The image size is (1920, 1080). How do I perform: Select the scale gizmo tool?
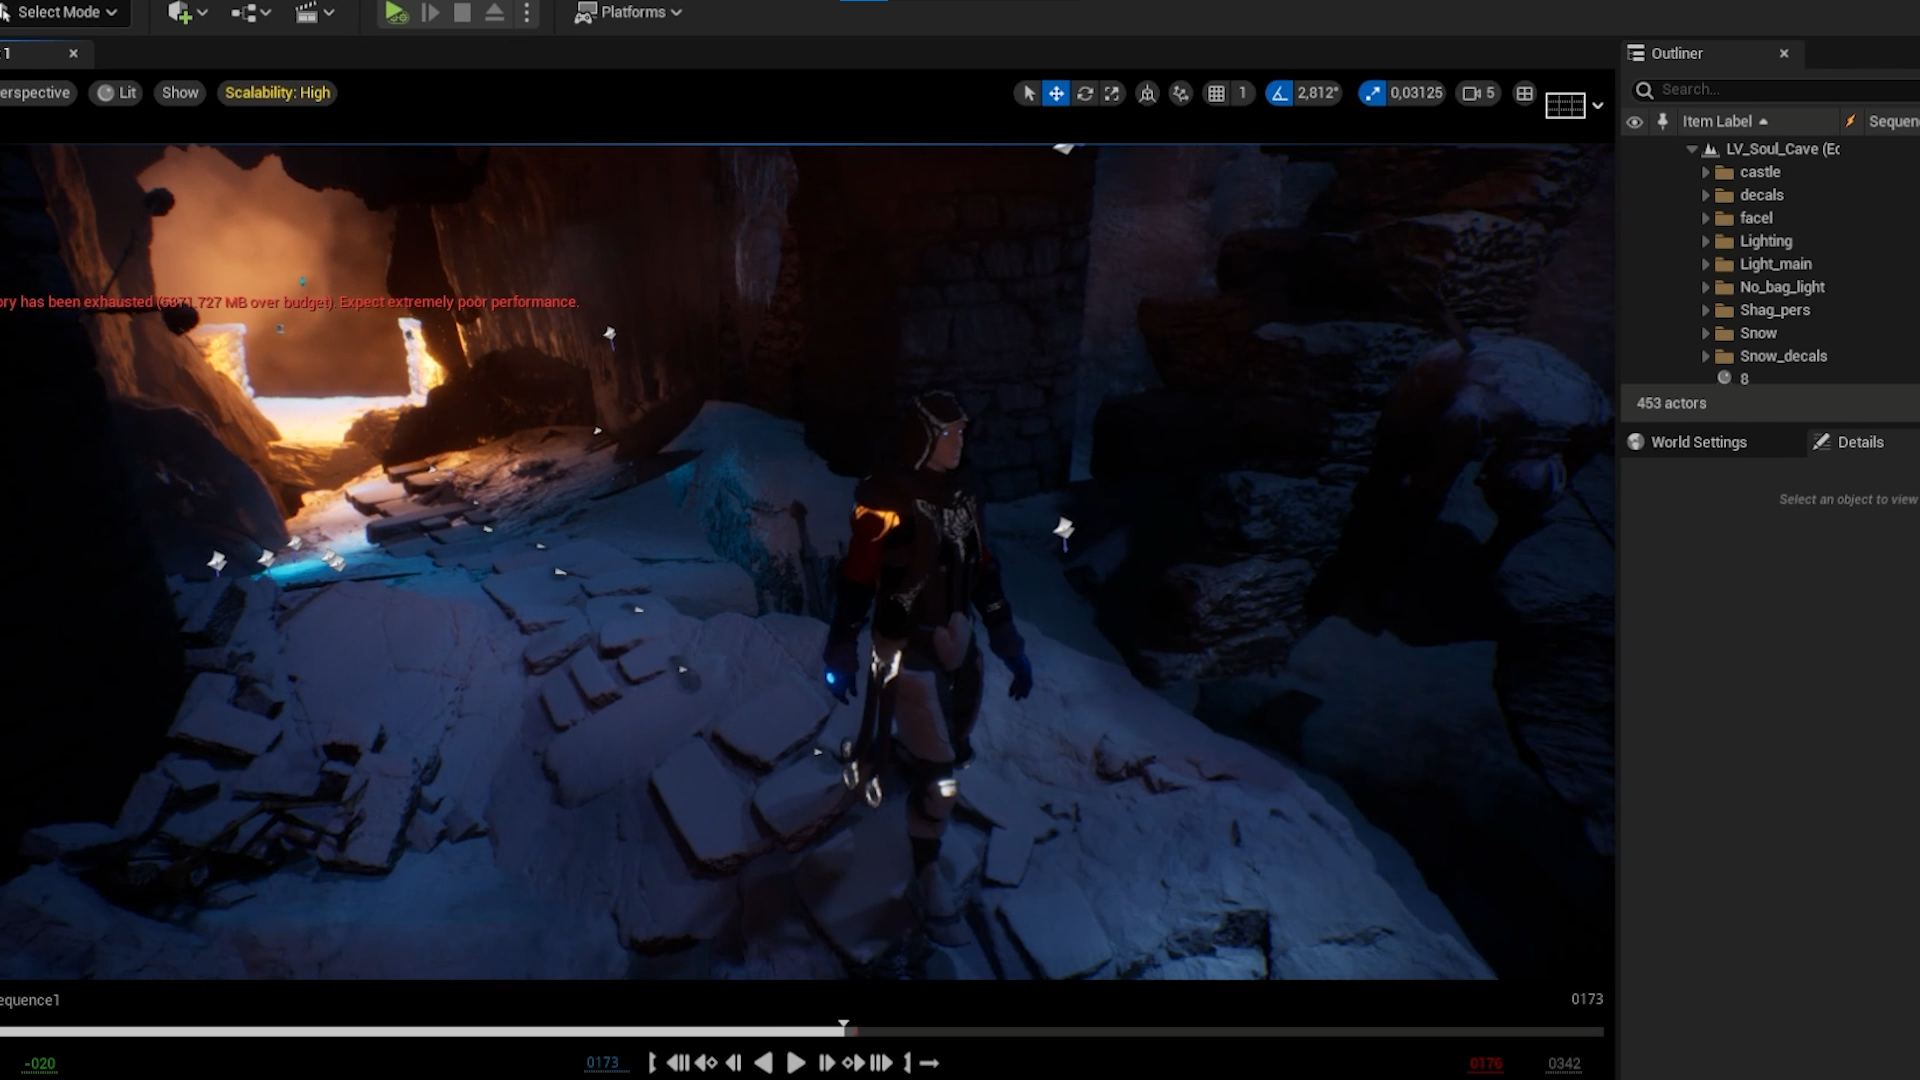tap(1112, 93)
